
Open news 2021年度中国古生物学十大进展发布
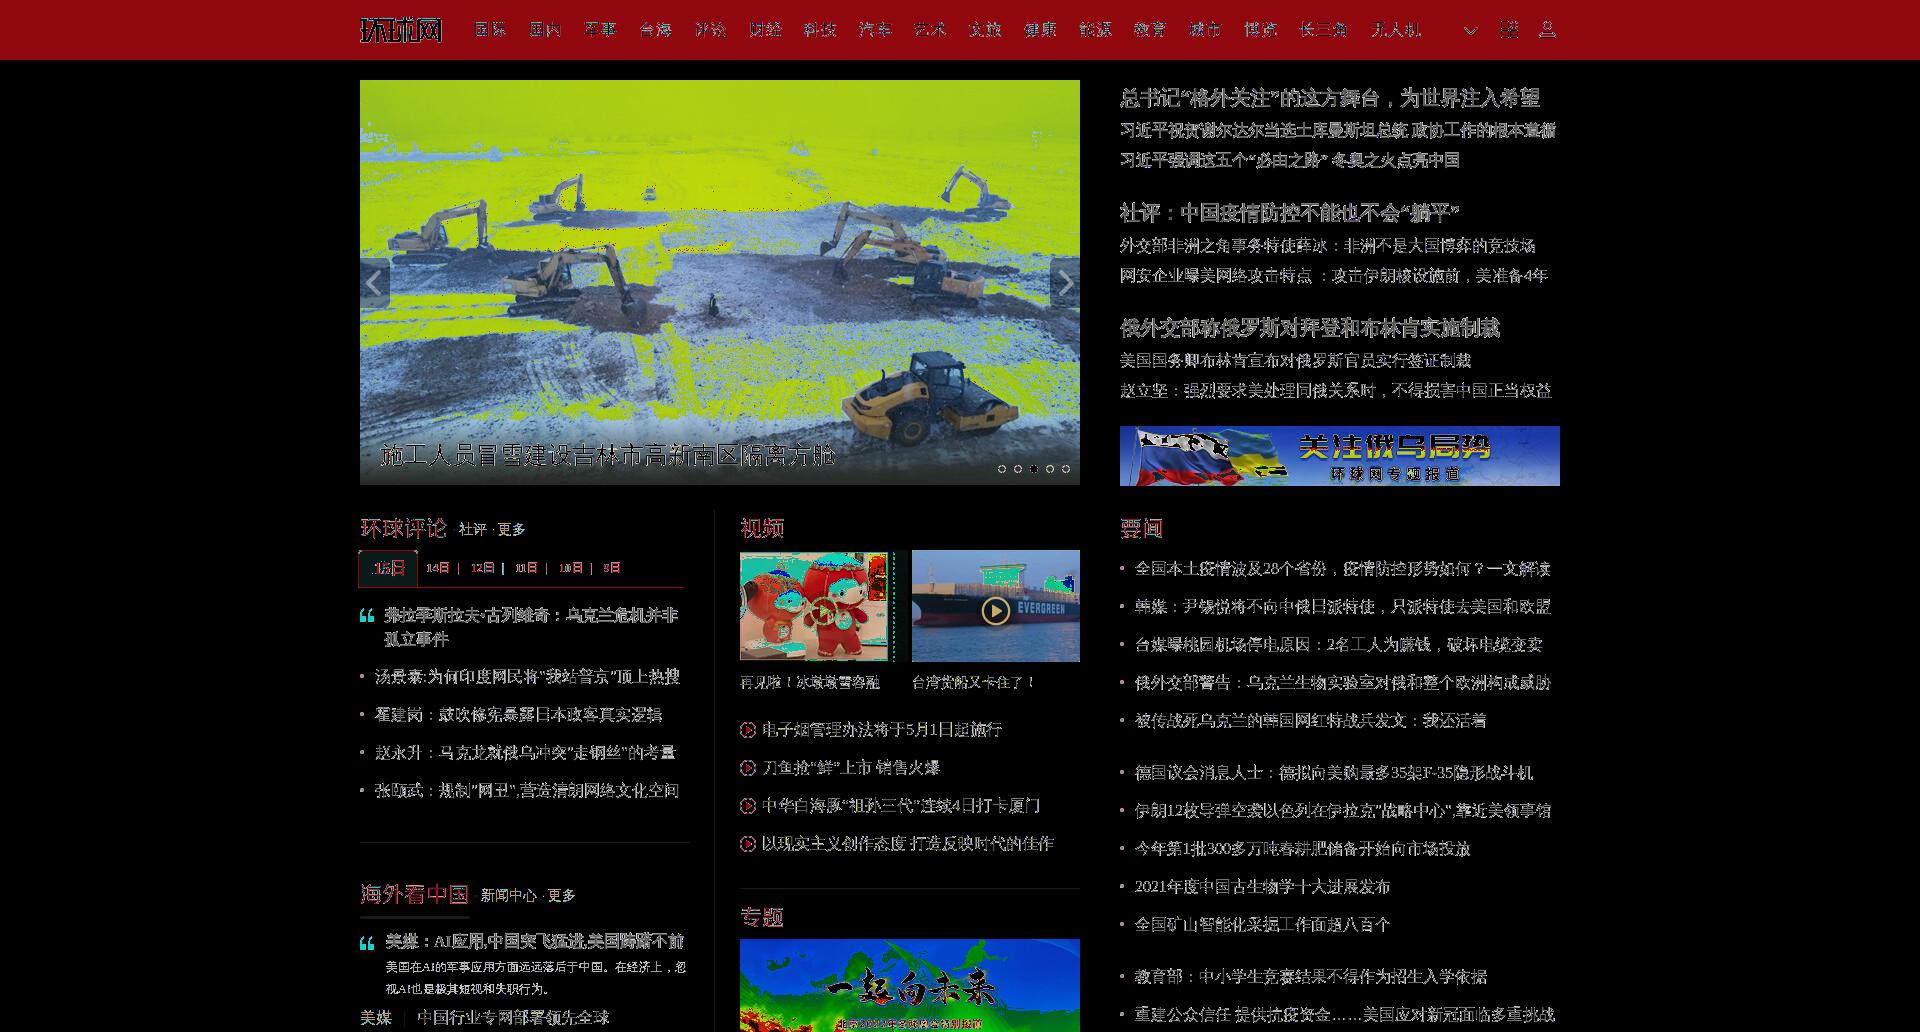point(1262,887)
